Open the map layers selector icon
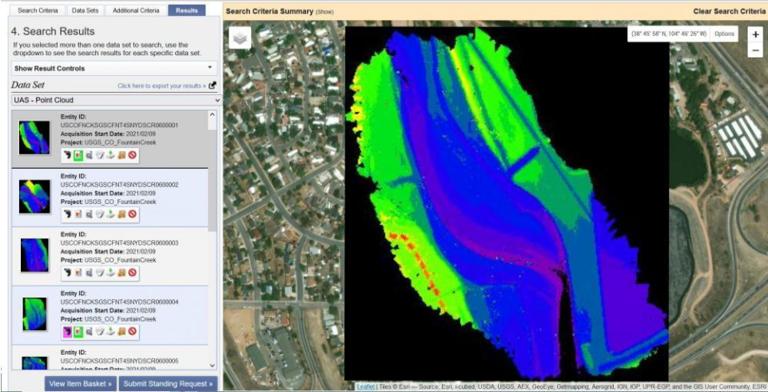This screenshot has width=768, height=392. 240,38
